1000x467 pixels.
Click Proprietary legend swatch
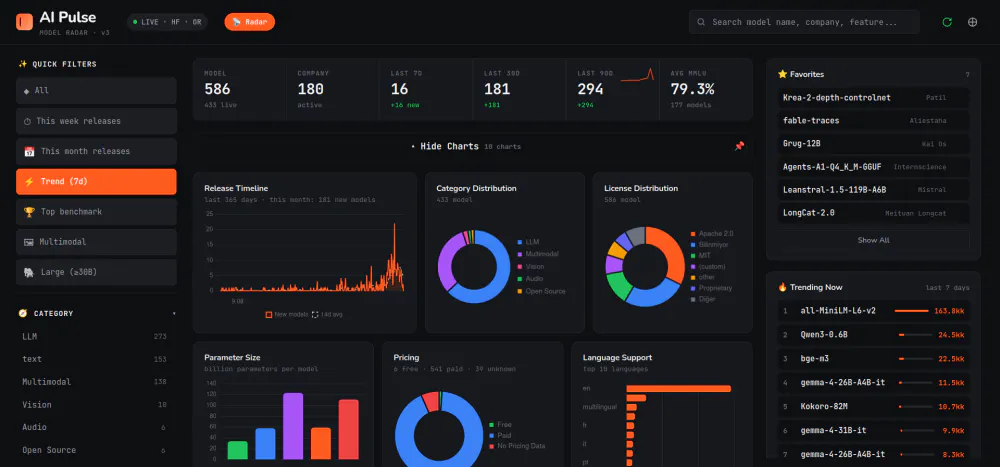coord(693,288)
